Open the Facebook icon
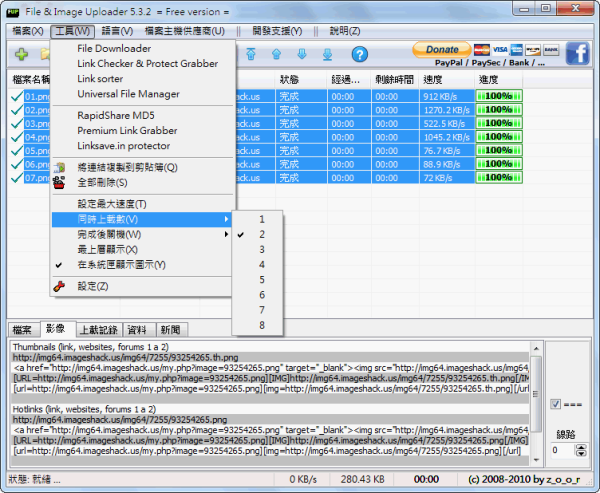This screenshot has width=600, height=493. click(x=578, y=53)
